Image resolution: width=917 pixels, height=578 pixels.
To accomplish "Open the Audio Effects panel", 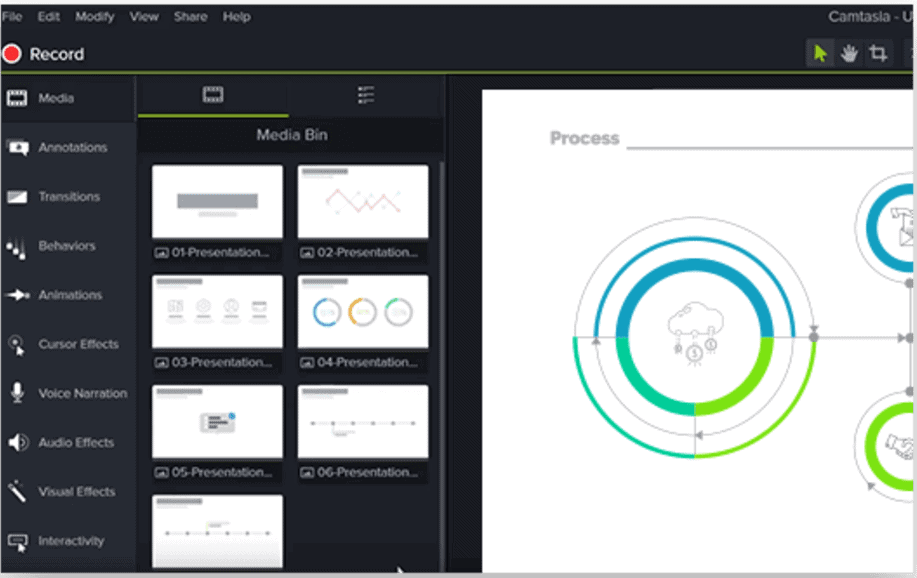I will (x=76, y=442).
